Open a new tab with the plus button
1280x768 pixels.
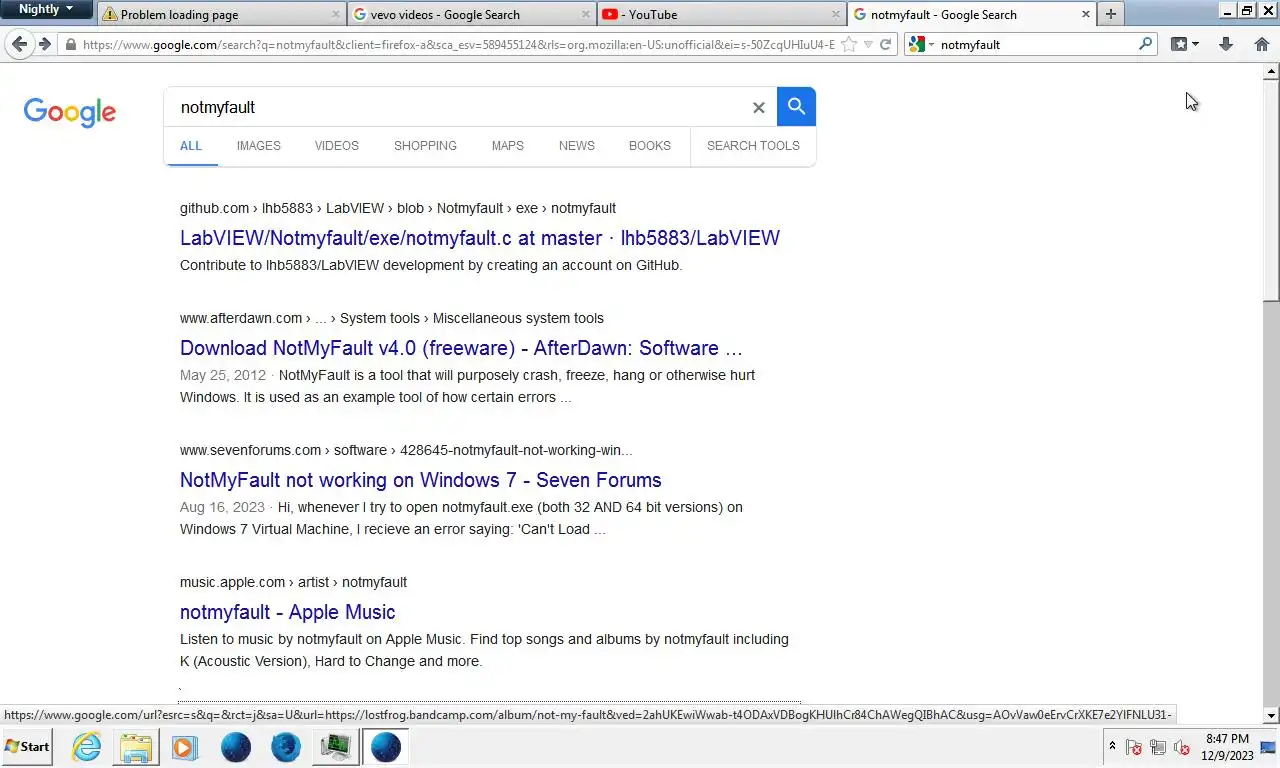1110,14
